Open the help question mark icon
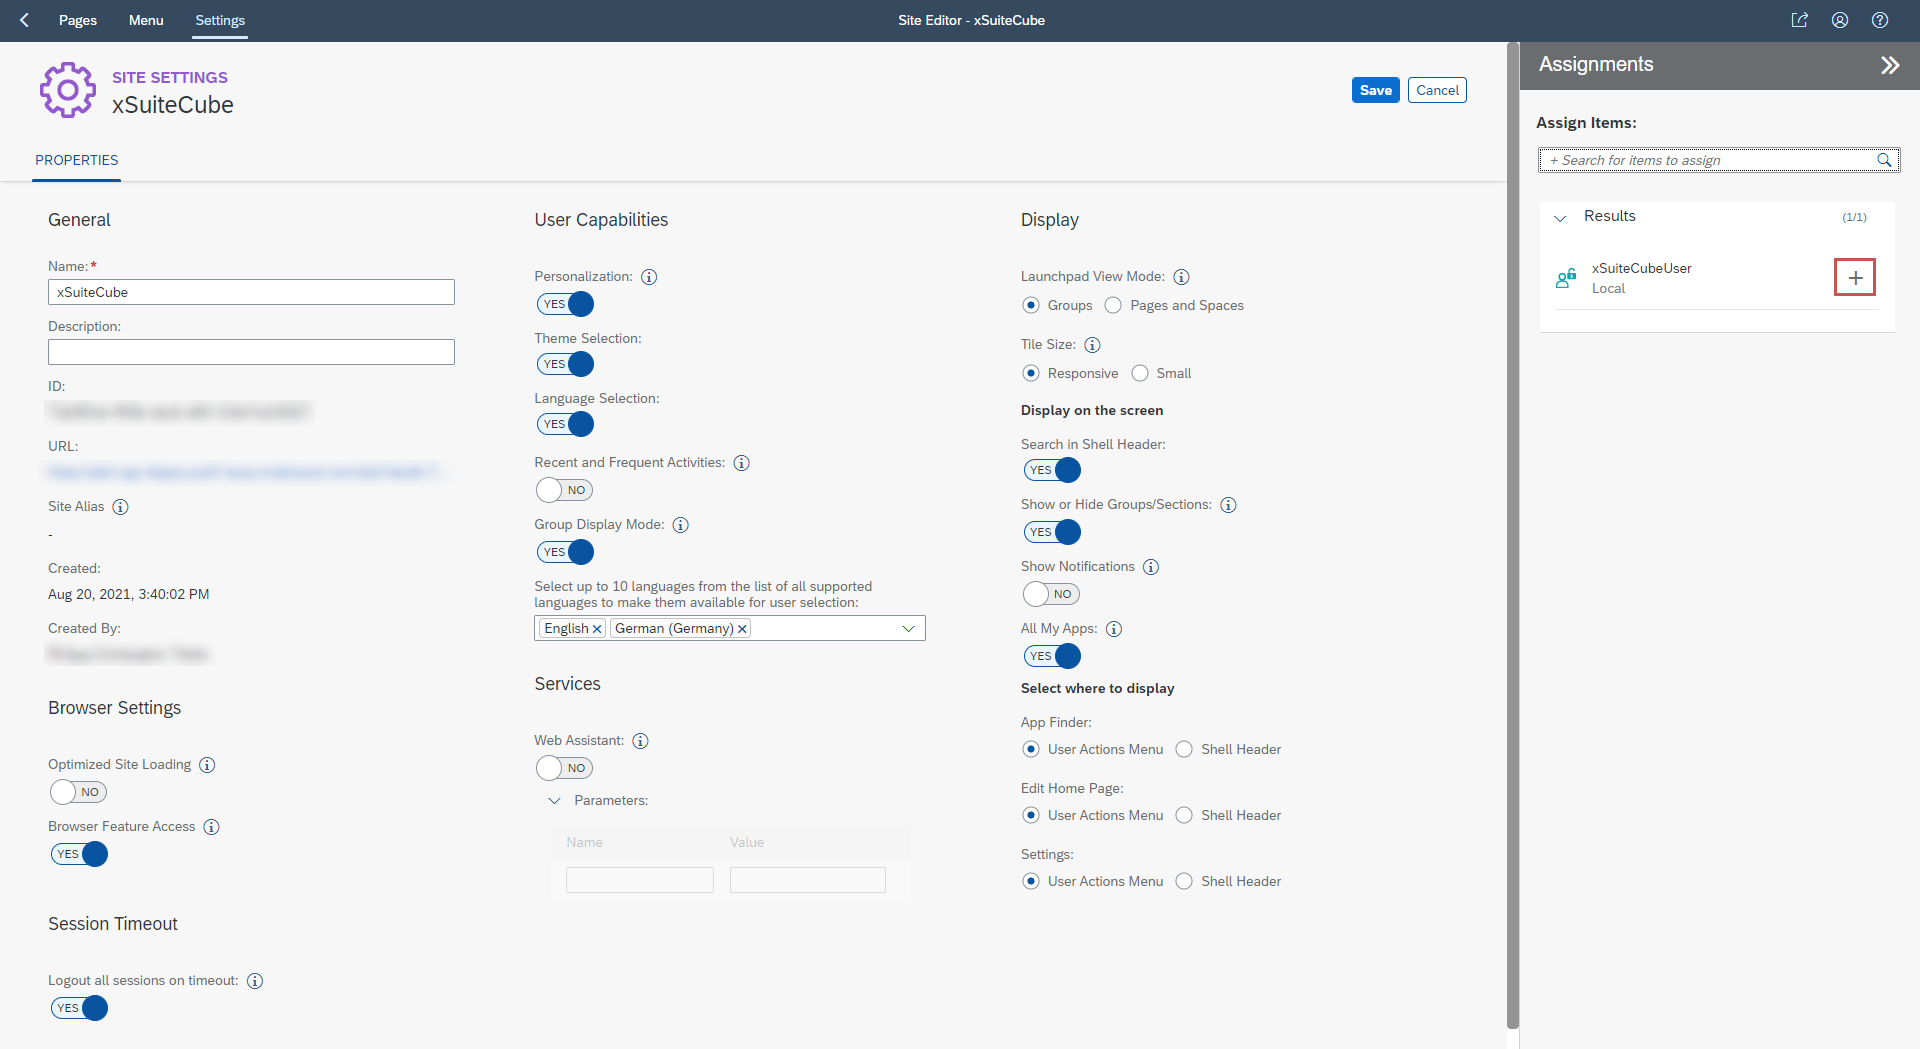 (1879, 20)
